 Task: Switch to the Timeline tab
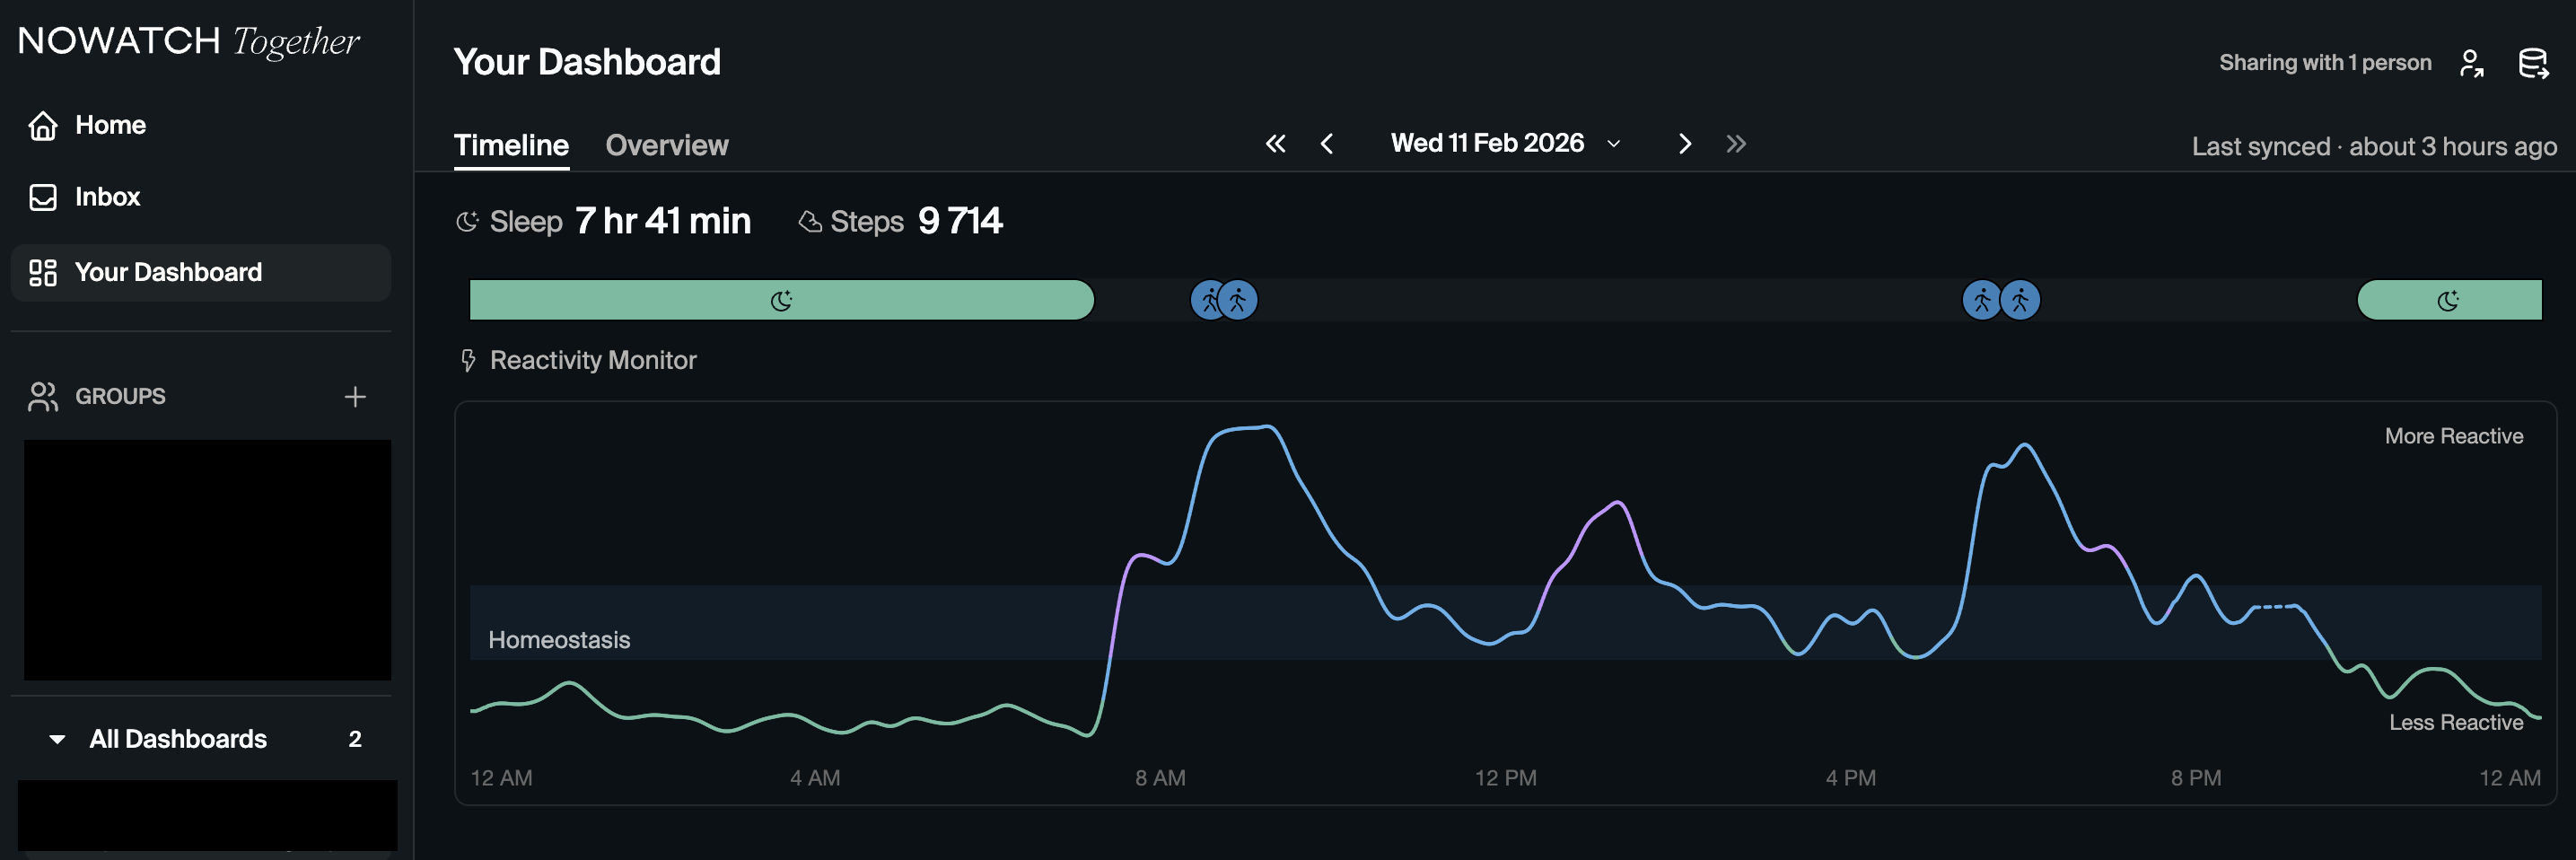(x=511, y=145)
